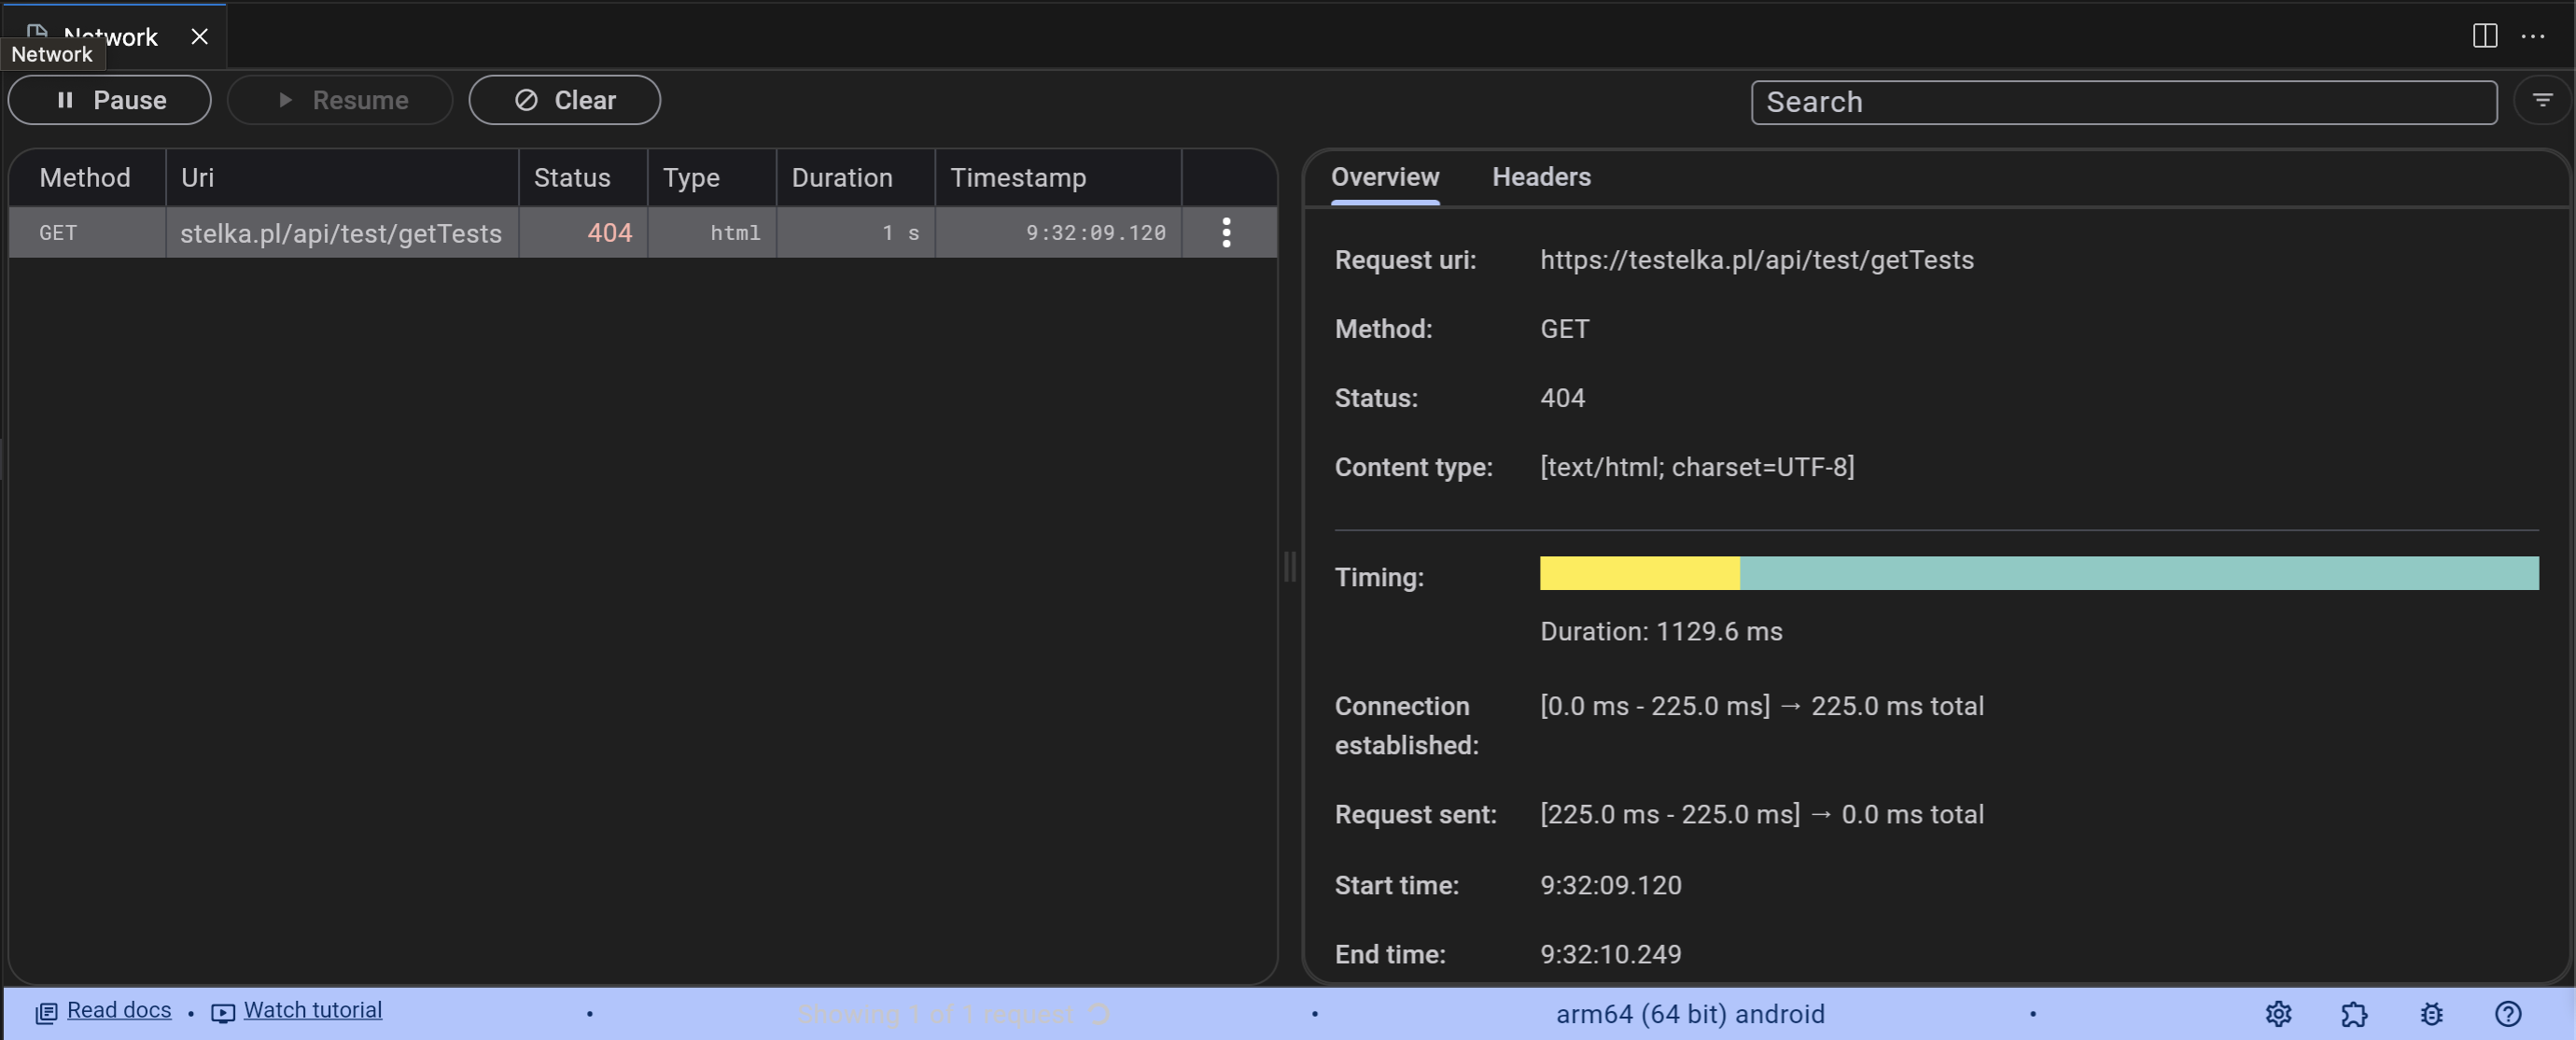This screenshot has width=2576, height=1040.
Task: Open the DevTools settings gear
Action: 2278,1014
